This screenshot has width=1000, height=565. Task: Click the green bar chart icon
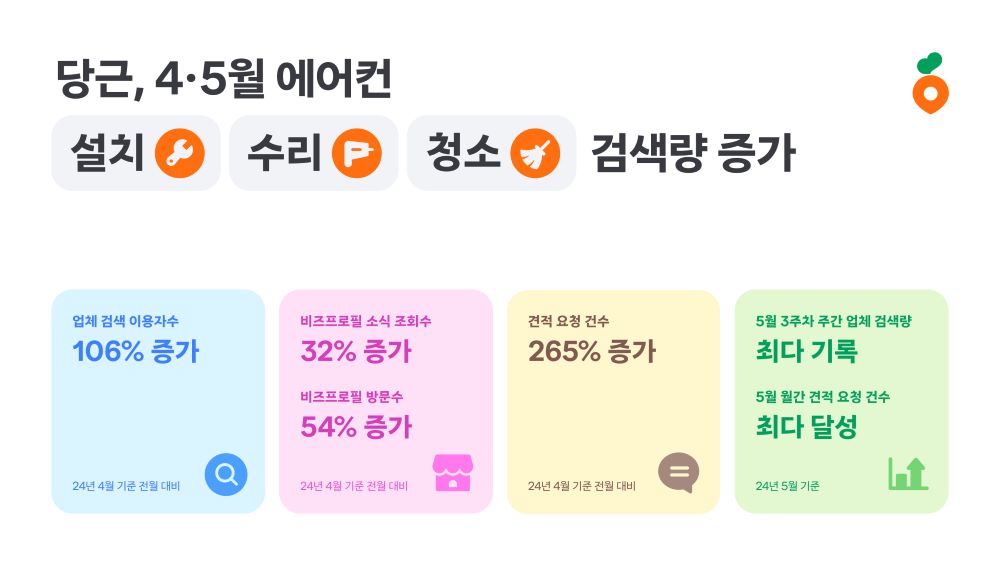pyautogui.click(x=908, y=473)
